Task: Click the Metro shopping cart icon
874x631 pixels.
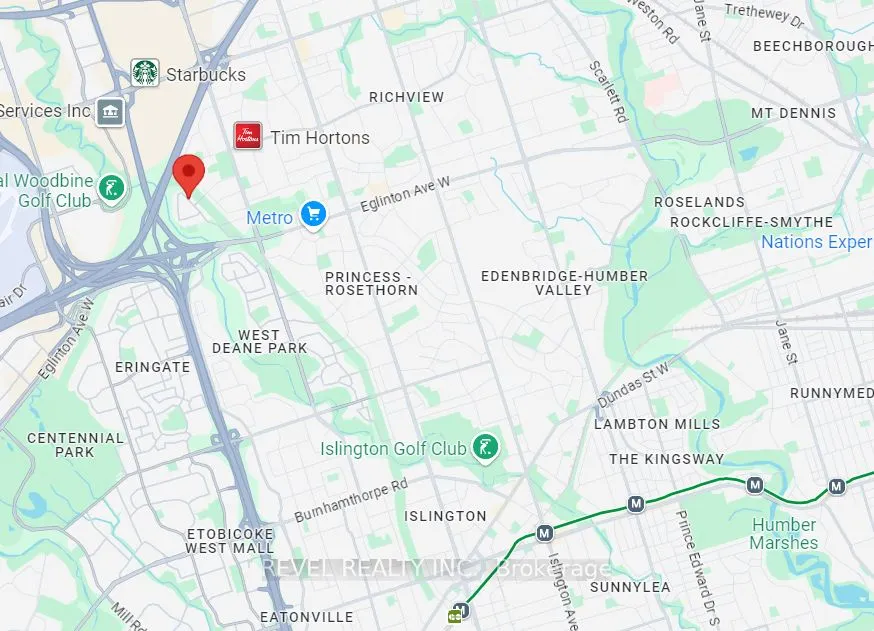Action: point(314,215)
